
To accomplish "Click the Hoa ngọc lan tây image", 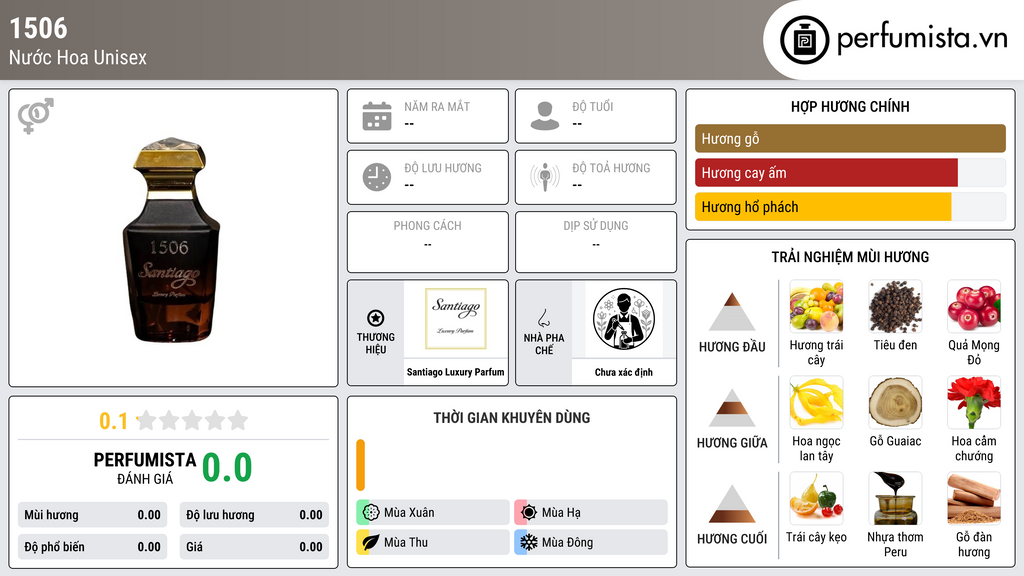I will click(x=816, y=402).
